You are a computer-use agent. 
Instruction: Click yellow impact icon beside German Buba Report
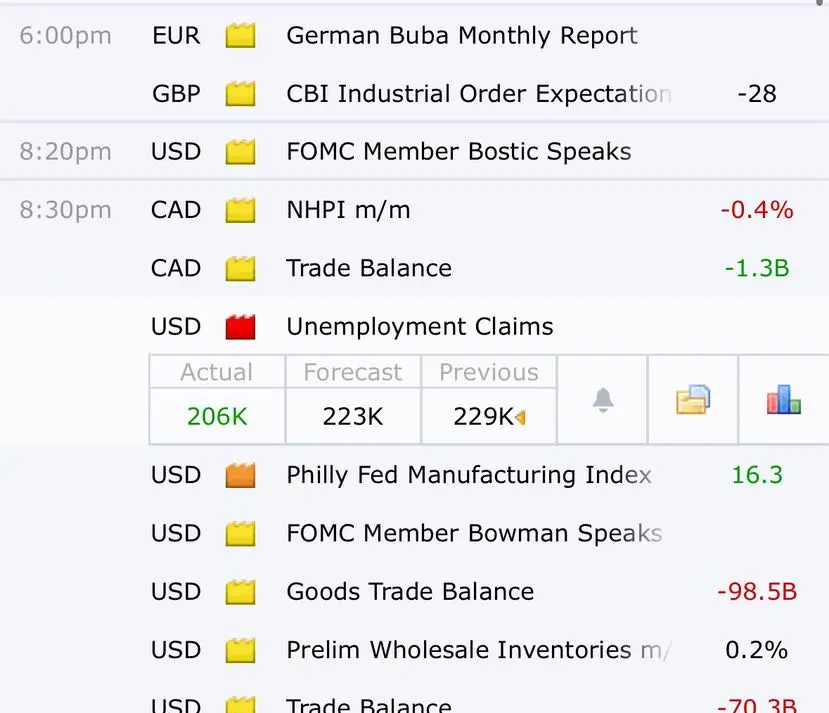pos(240,37)
